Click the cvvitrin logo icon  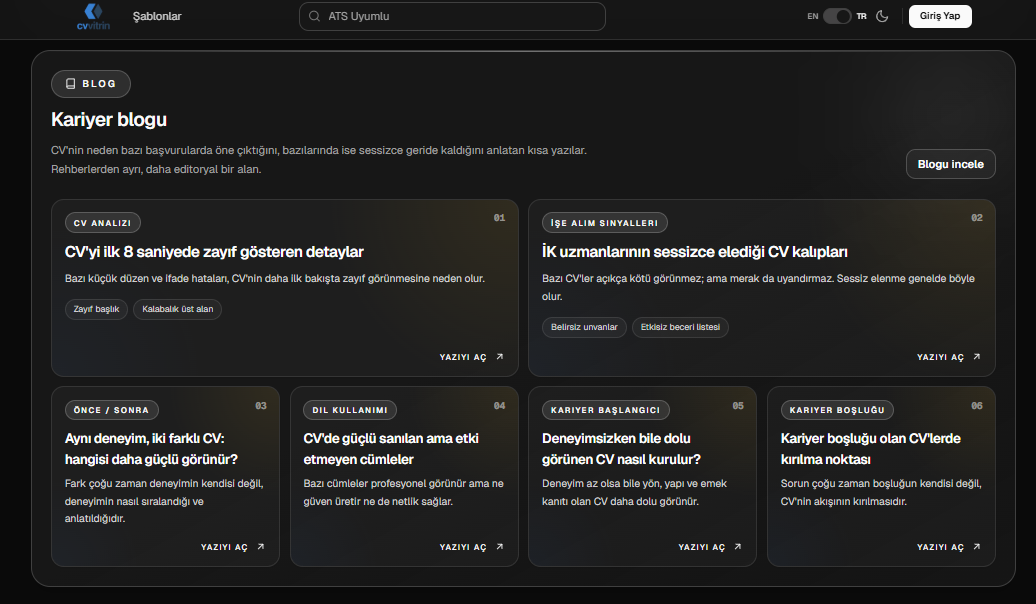(x=93, y=17)
